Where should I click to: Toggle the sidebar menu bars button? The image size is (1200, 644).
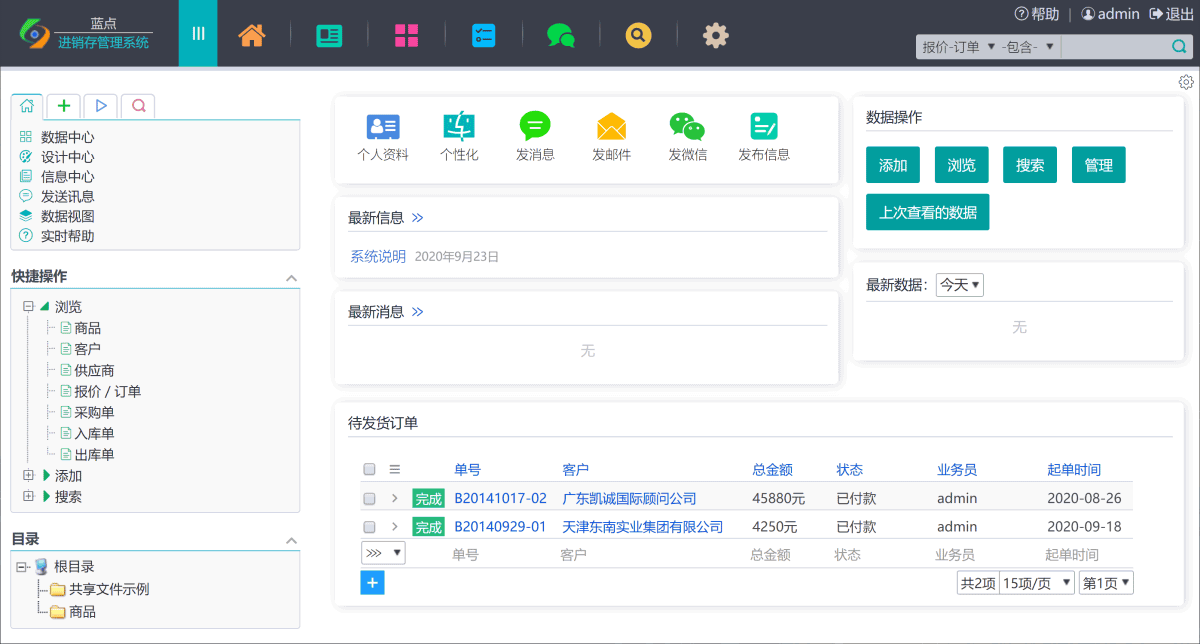click(198, 34)
